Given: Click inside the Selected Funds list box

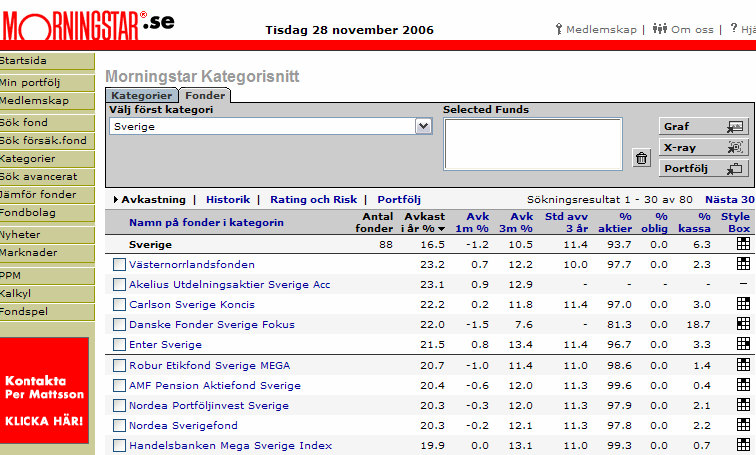Looking at the screenshot, I should pyautogui.click(x=533, y=144).
